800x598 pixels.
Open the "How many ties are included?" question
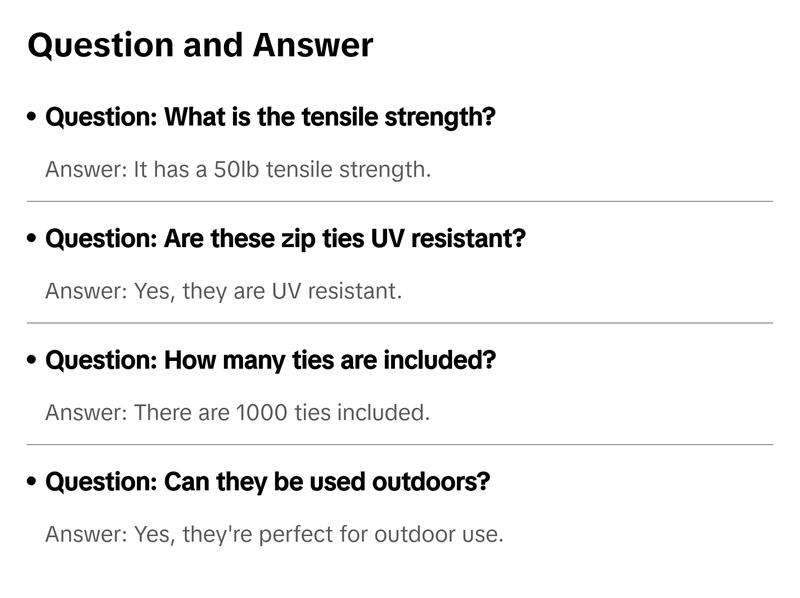click(270, 360)
